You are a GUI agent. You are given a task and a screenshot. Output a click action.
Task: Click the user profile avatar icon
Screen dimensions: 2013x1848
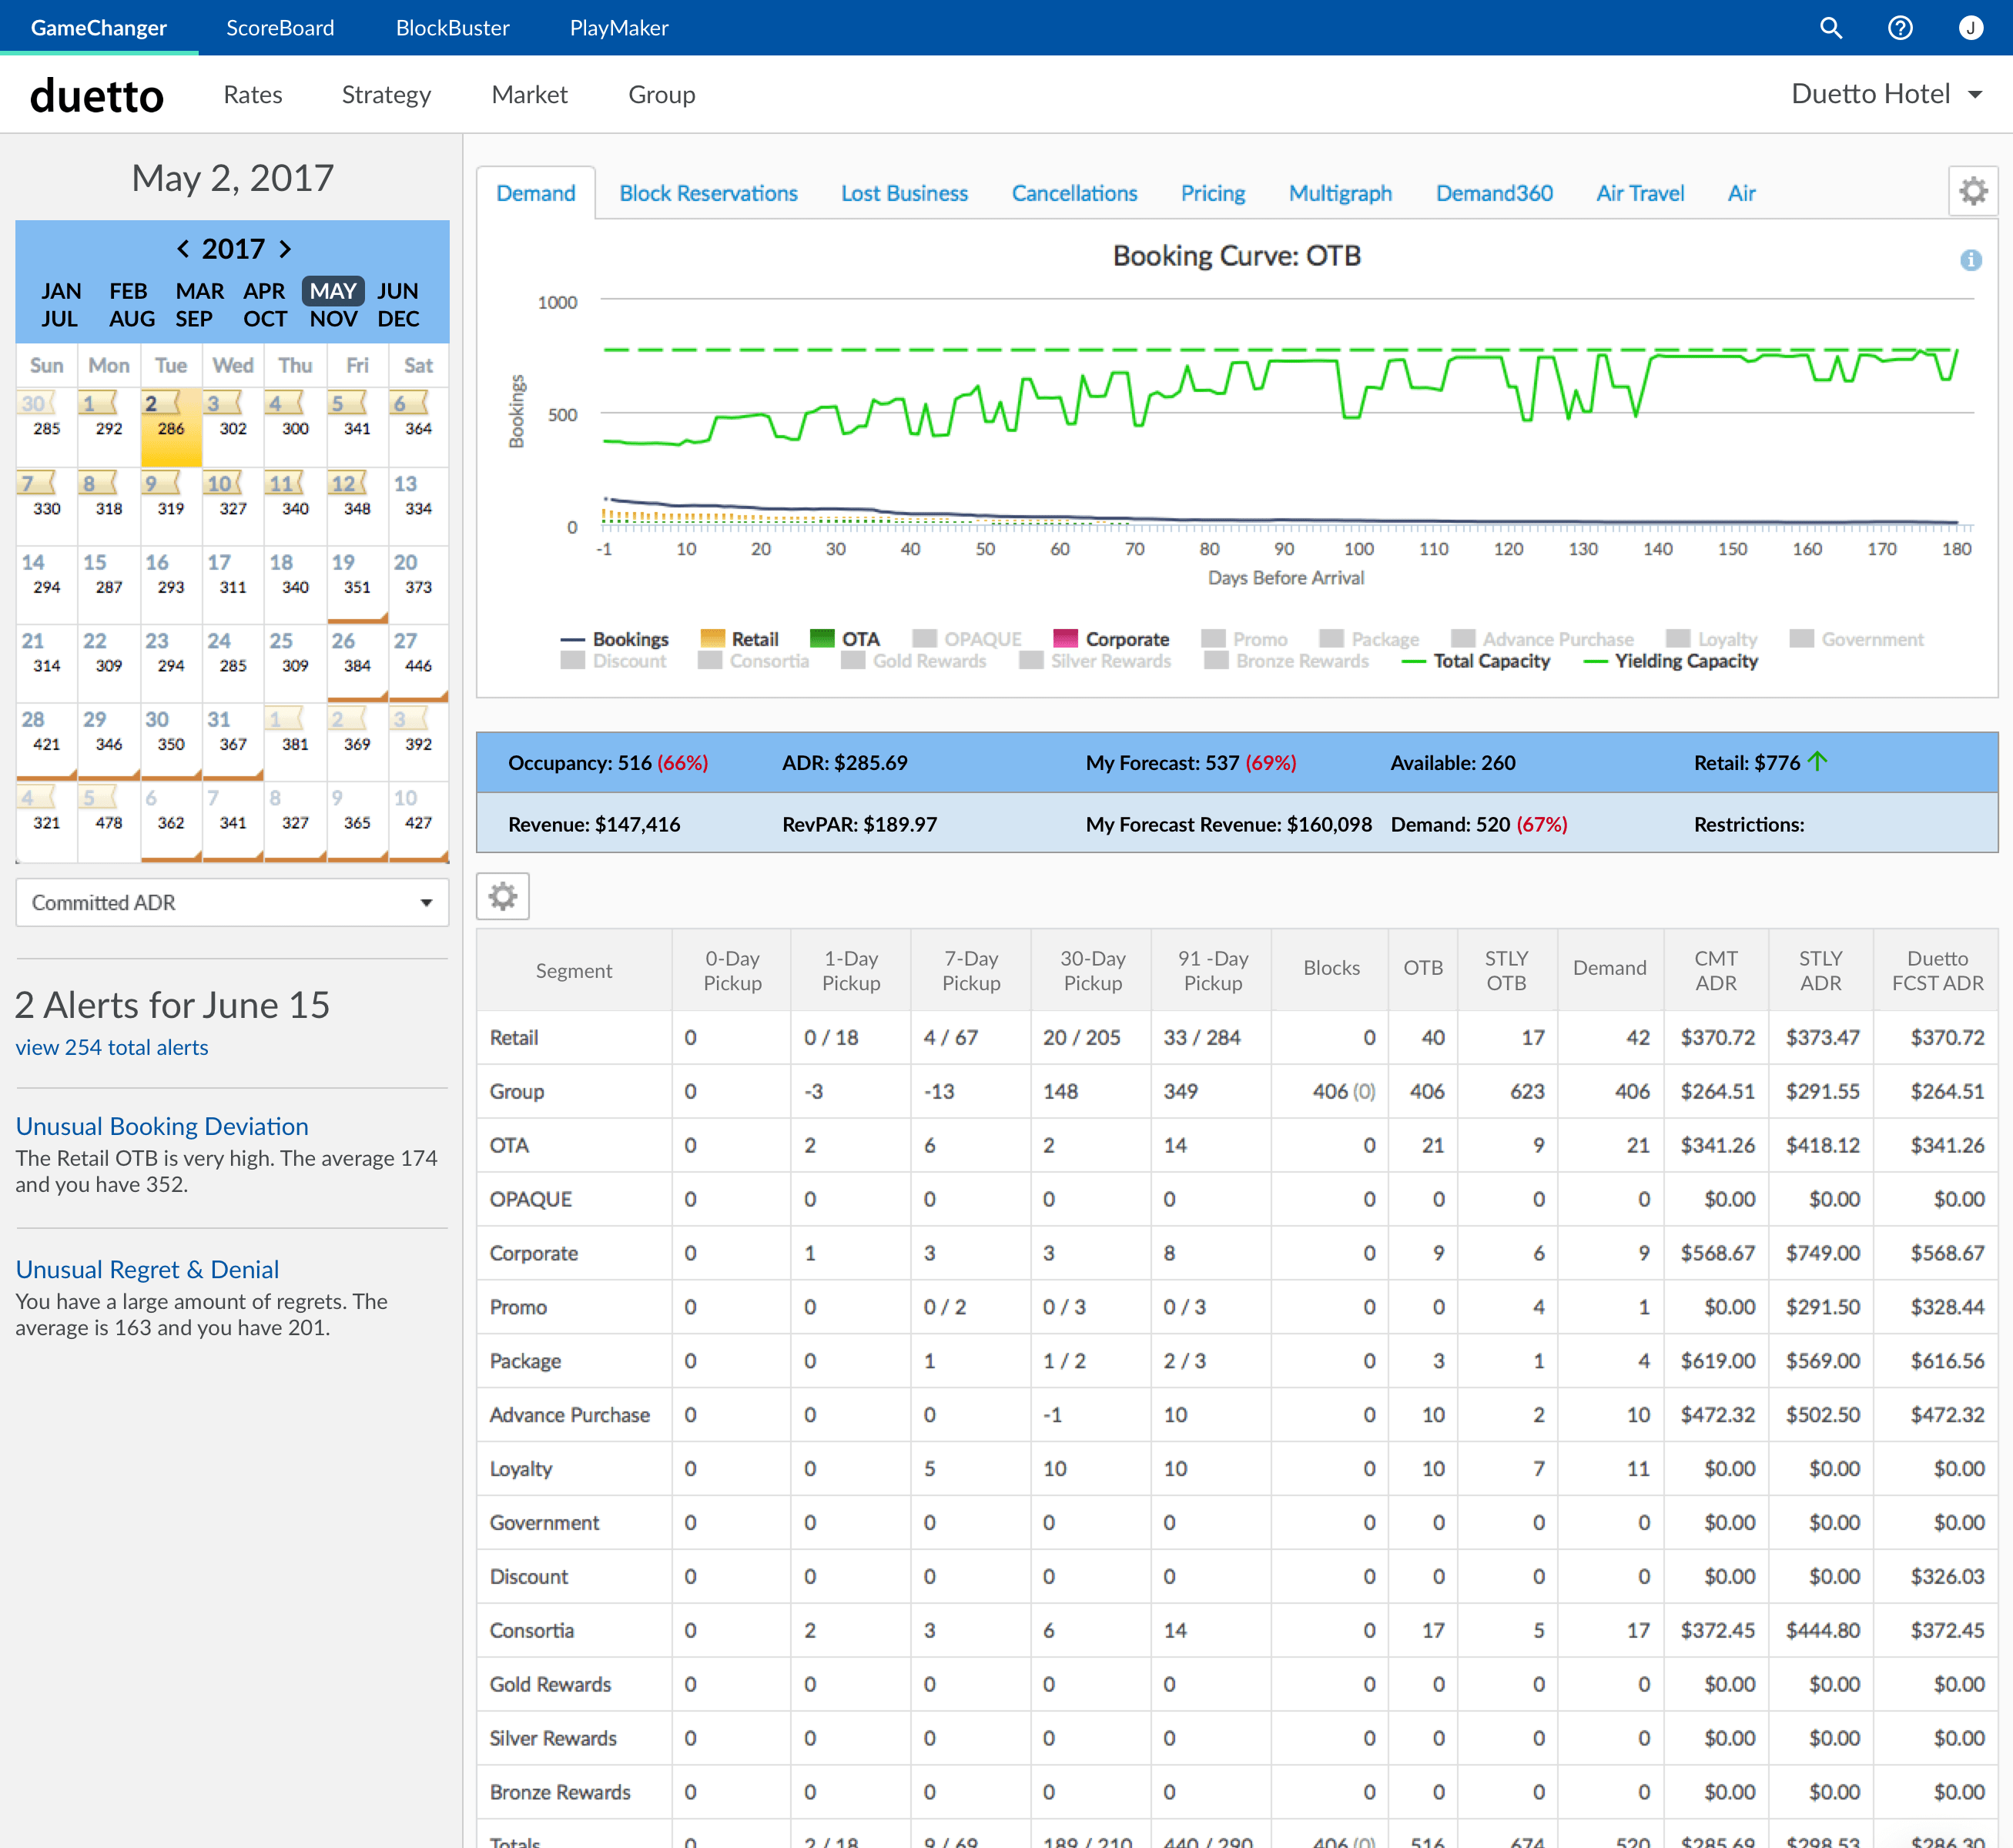pos(1970,28)
